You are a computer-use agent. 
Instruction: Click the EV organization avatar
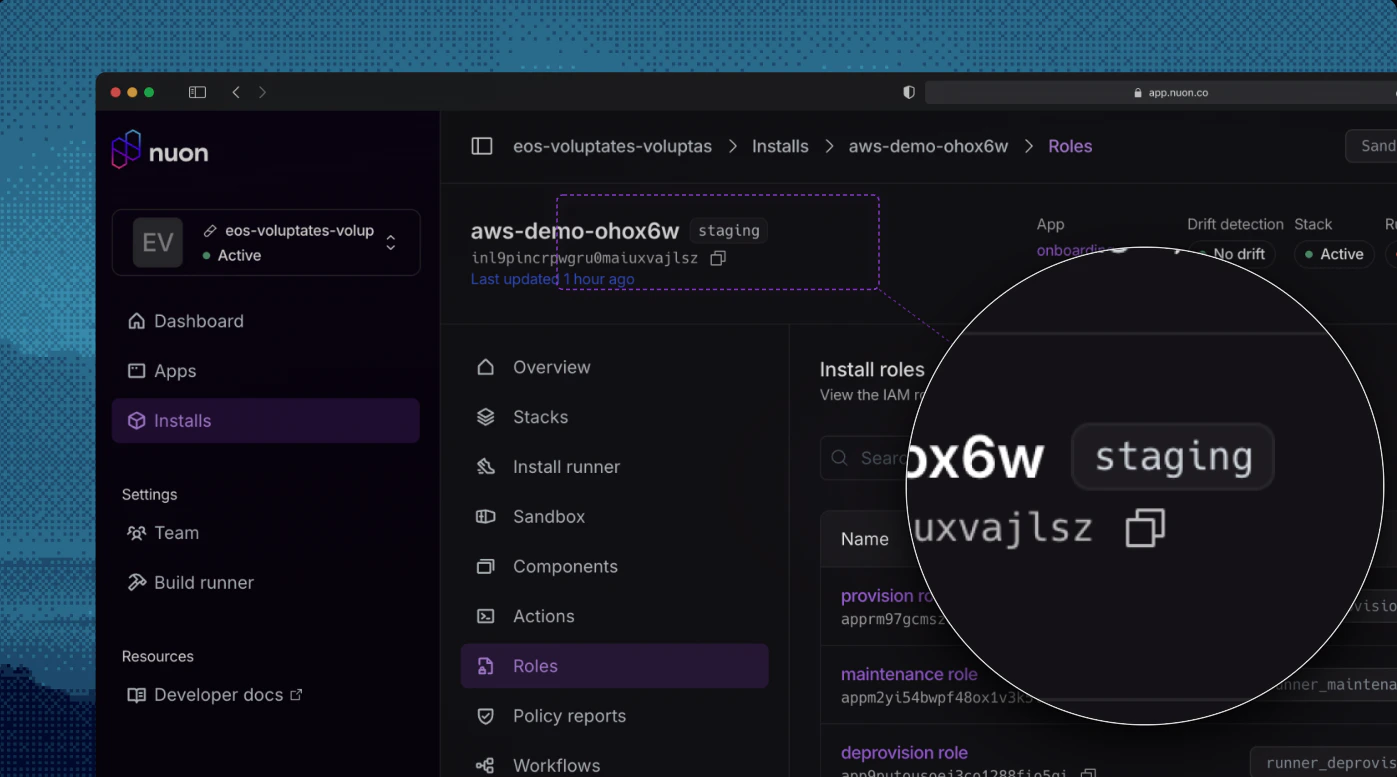click(x=158, y=242)
